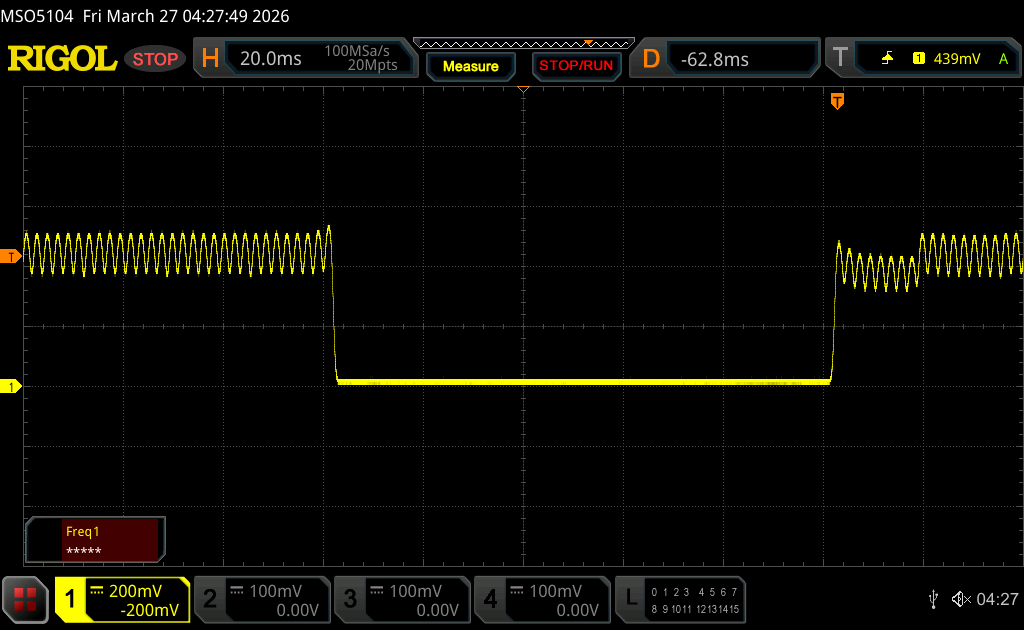Screen dimensions: 1024x630
Task: Click the RIGOL logo
Action: 62,59
